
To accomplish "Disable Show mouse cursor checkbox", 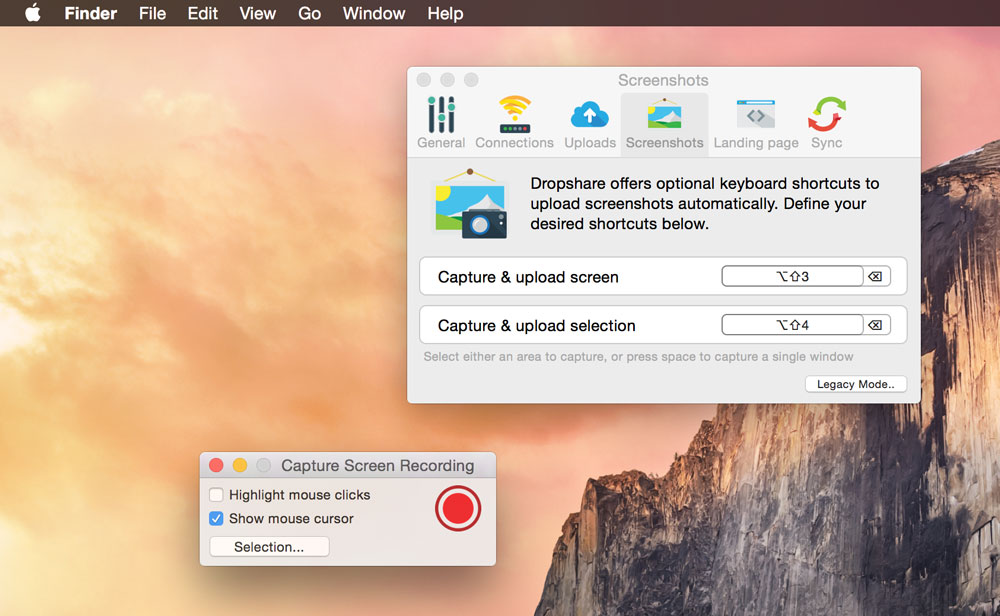I will [216, 518].
